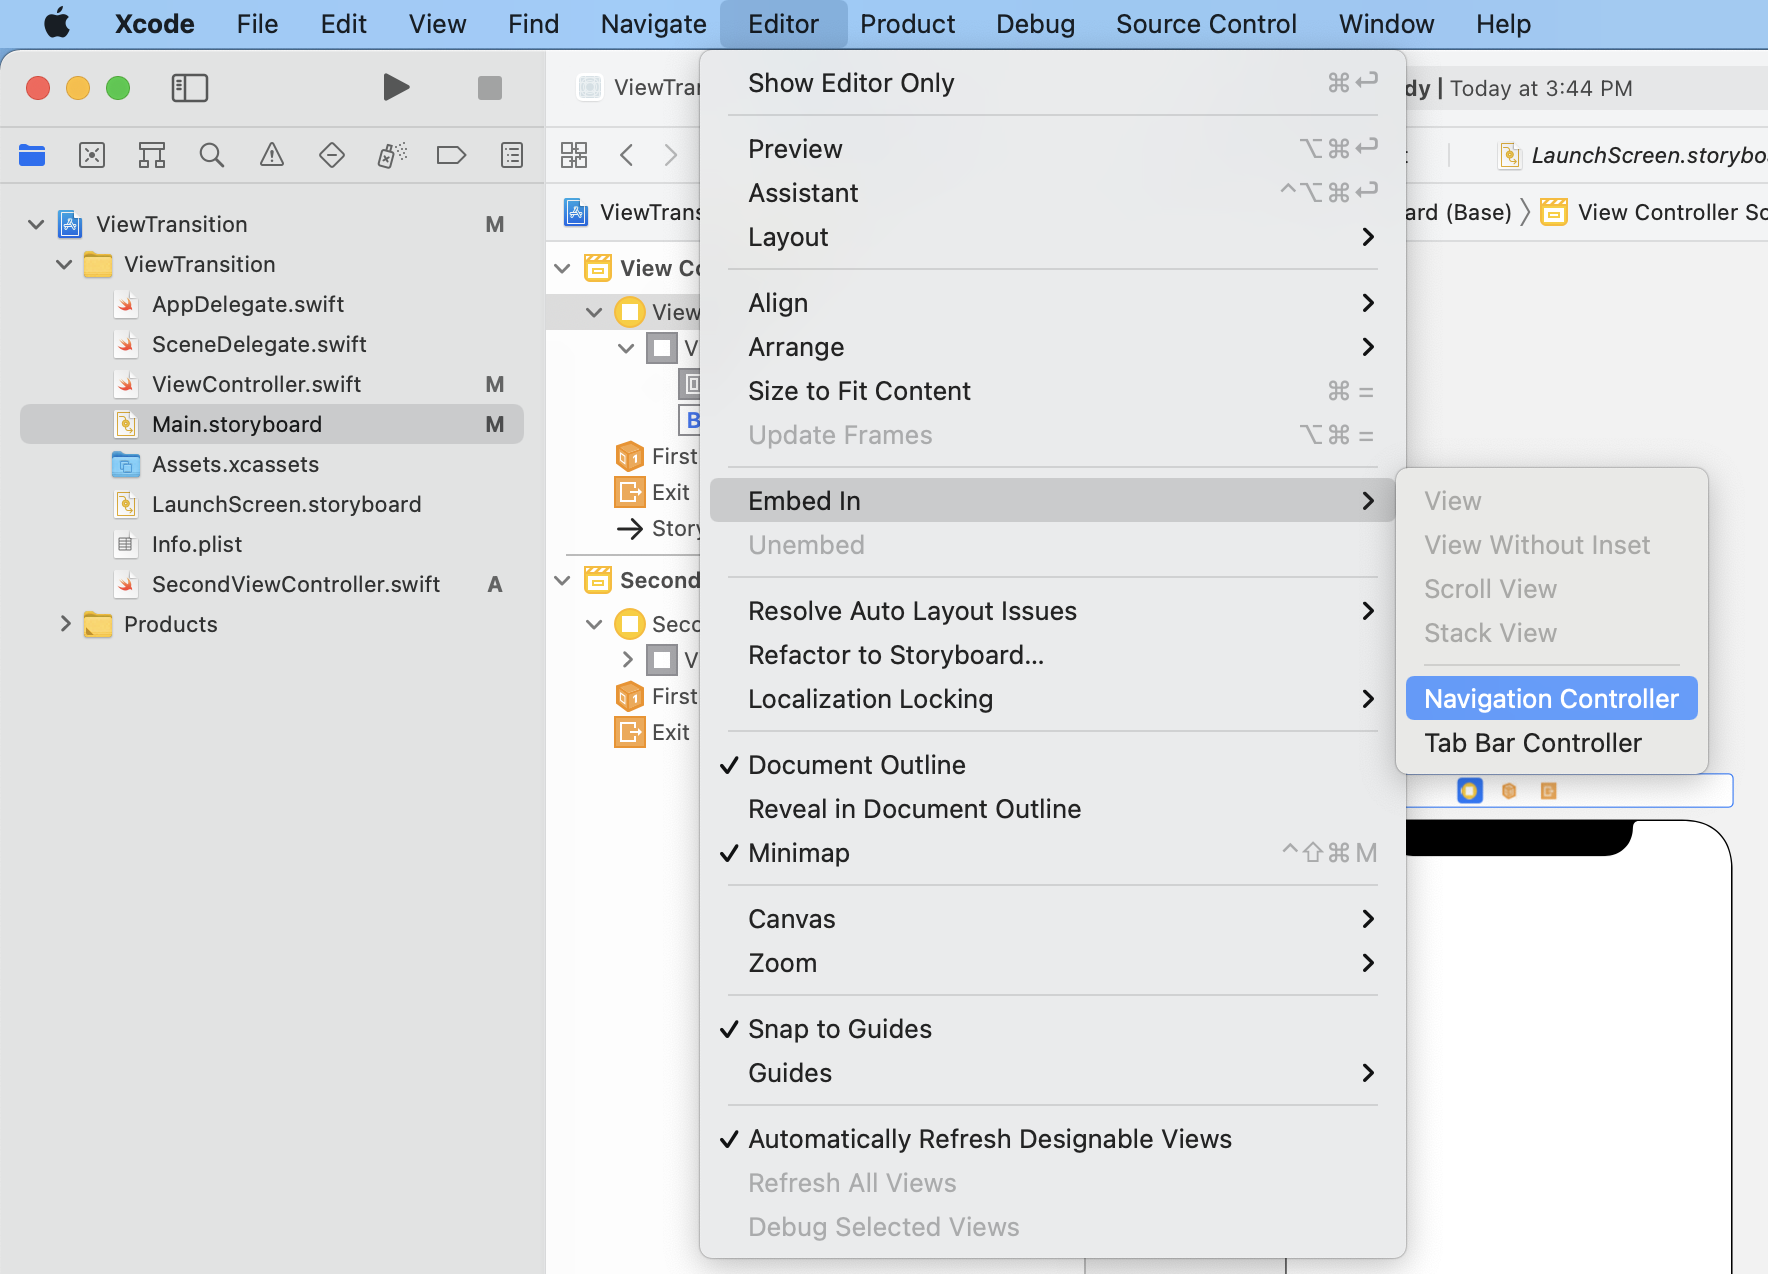The image size is (1768, 1274).
Task: Open Resolve Auto Layout Issues submenu
Action: pos(1052,611)
